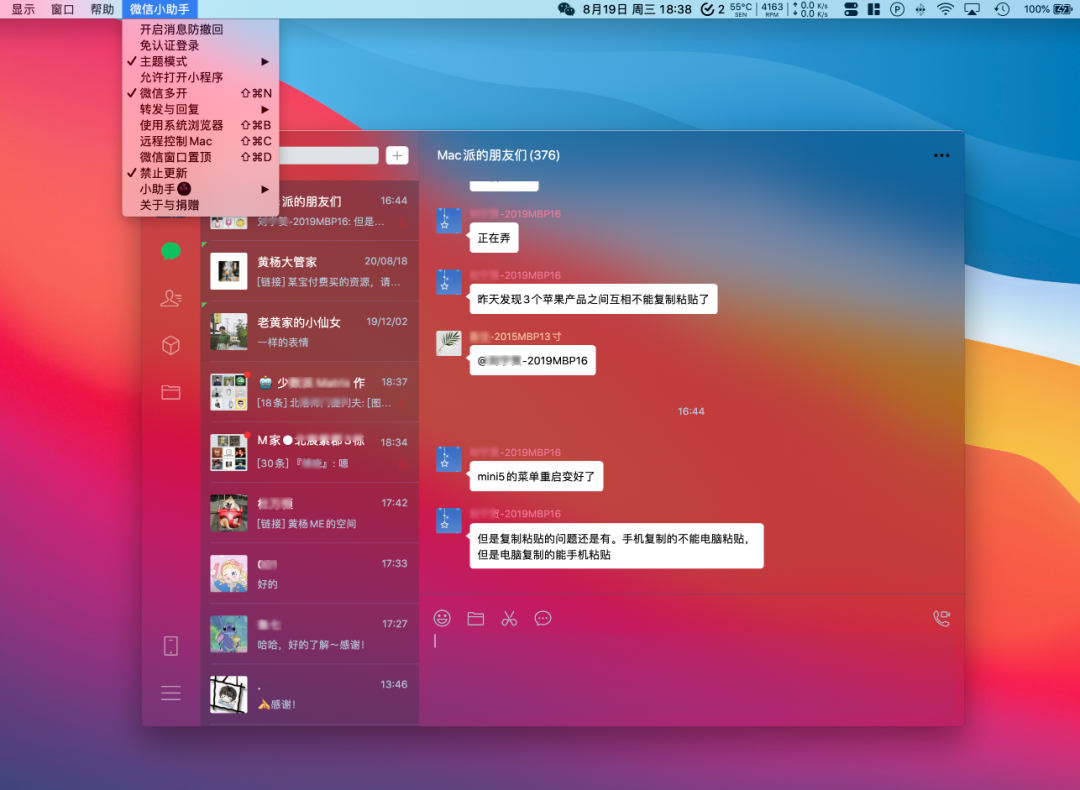
Task: Open the 帮助 menu
Action: [x=102, y=9]
